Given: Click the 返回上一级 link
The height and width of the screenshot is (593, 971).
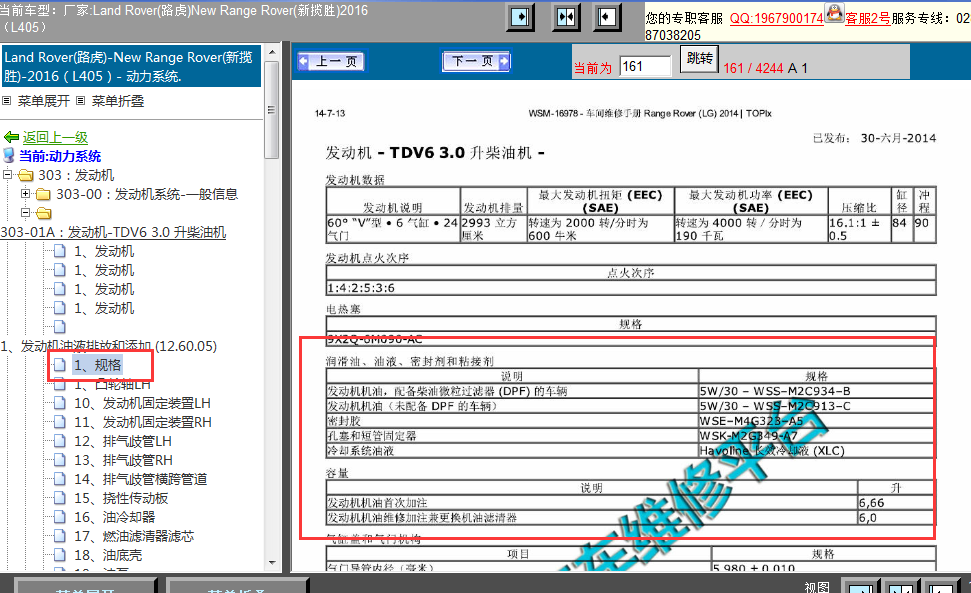Looking at the screenshot, I should [x=55, y=137].
